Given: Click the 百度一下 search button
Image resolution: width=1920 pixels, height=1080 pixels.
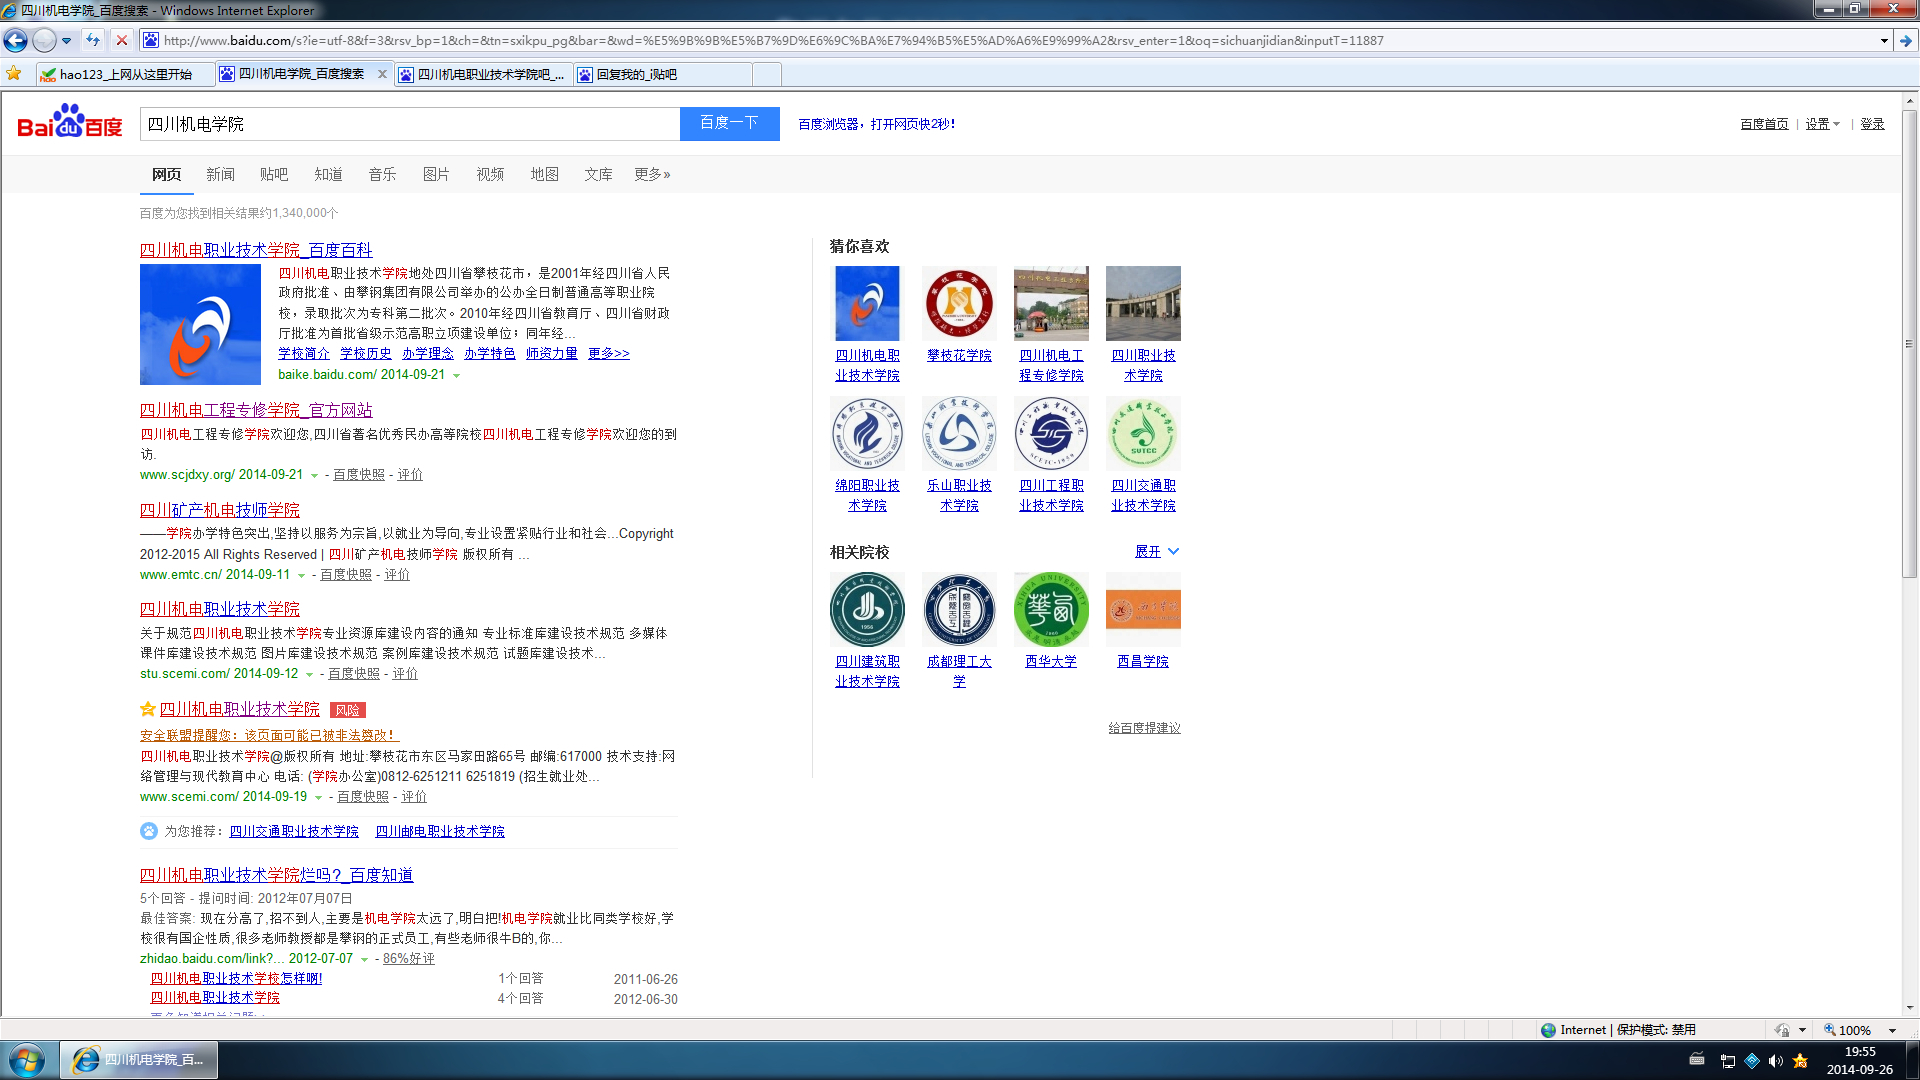Looking at the screenshot, I should click(x=729, y=123).
